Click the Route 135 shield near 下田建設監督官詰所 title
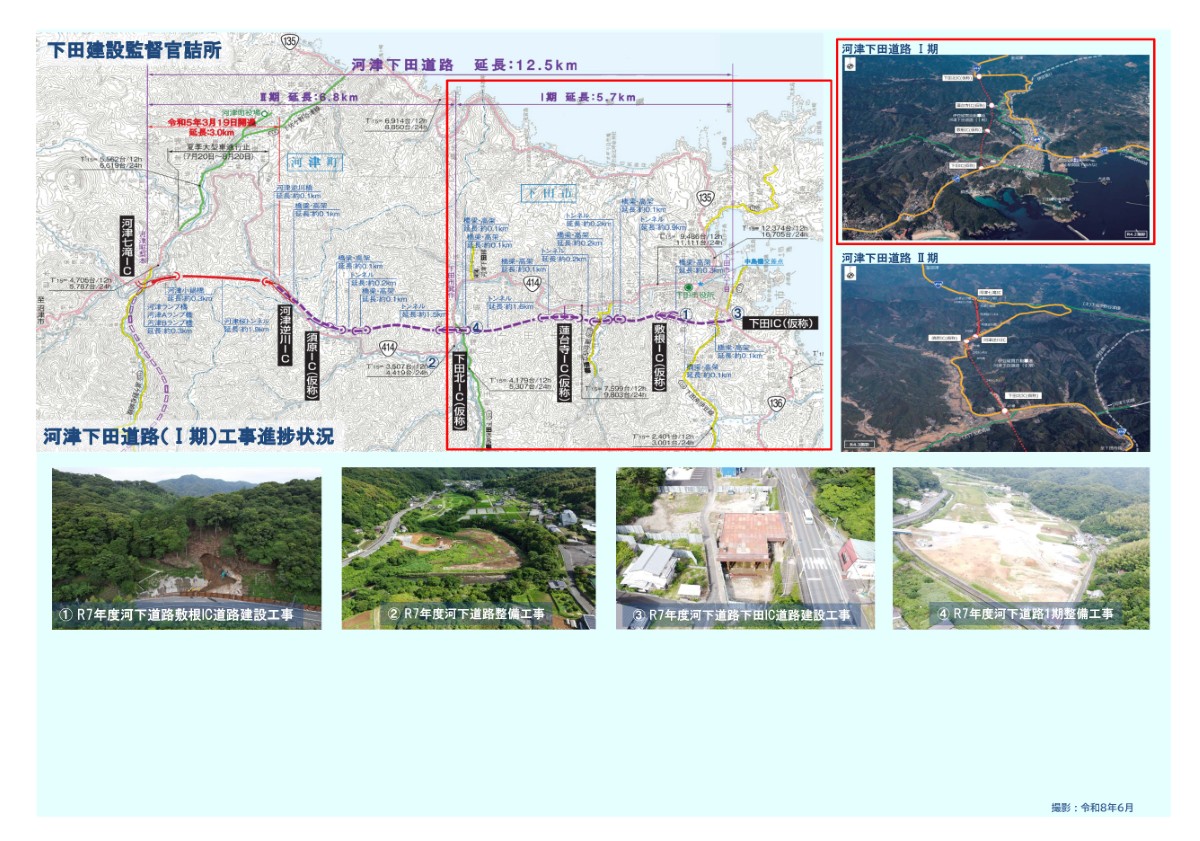 tap(290, 41)
